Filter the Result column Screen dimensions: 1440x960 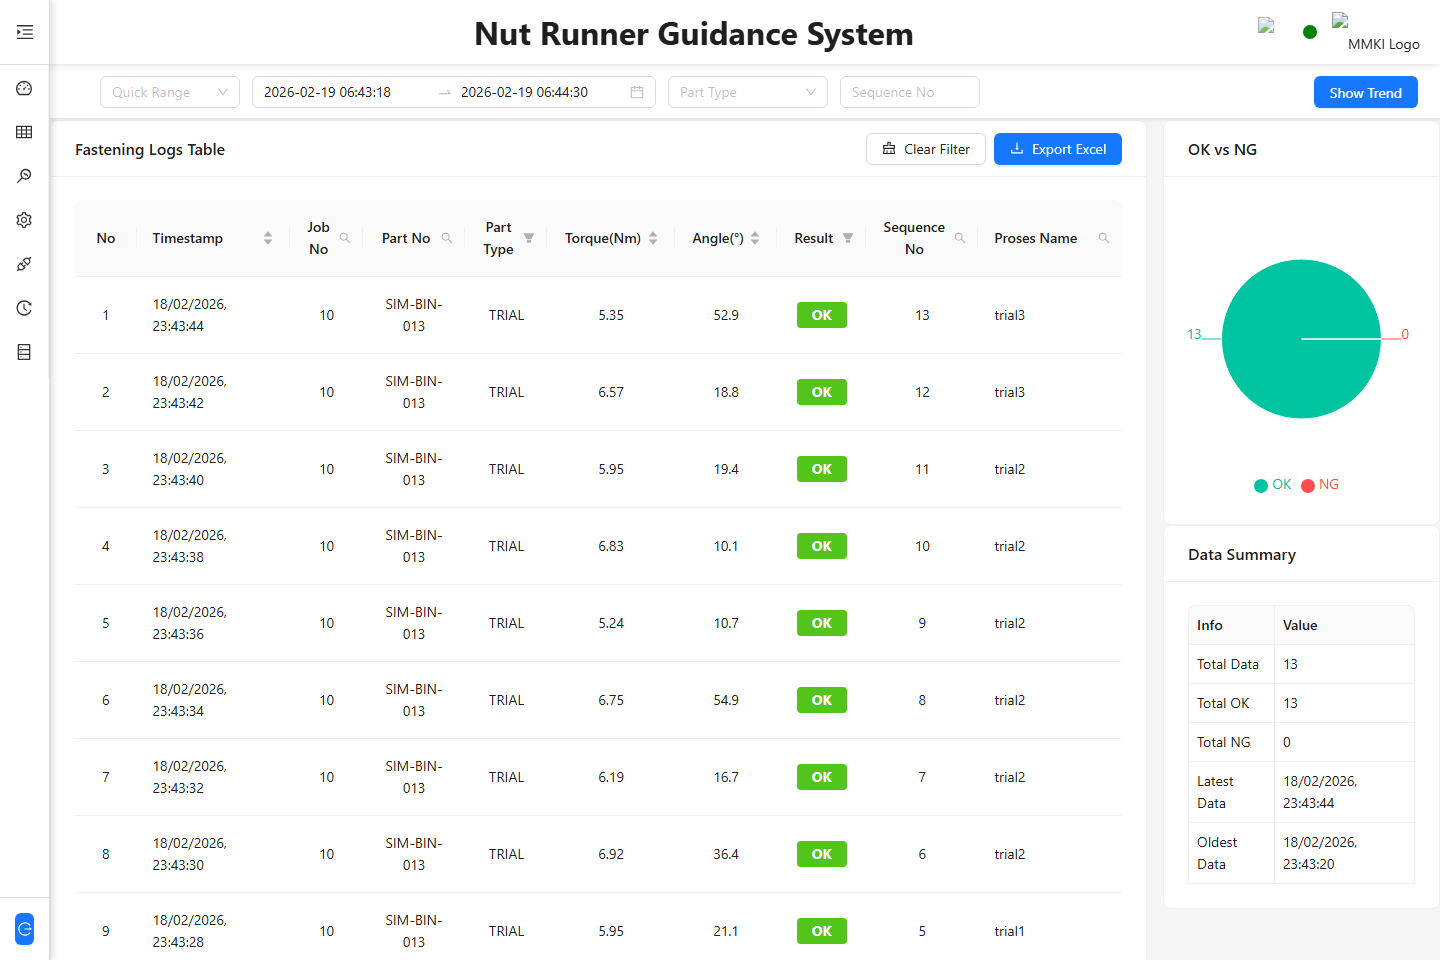[848, 238]
